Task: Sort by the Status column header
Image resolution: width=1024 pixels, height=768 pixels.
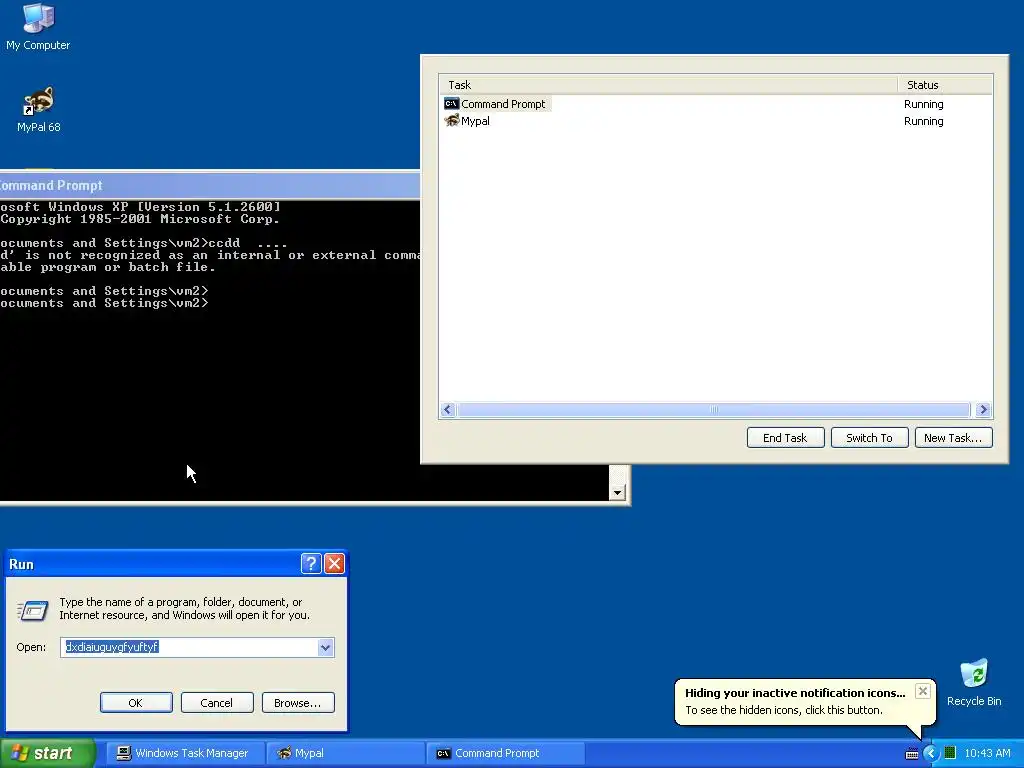Action: click(x=945, y=85)
